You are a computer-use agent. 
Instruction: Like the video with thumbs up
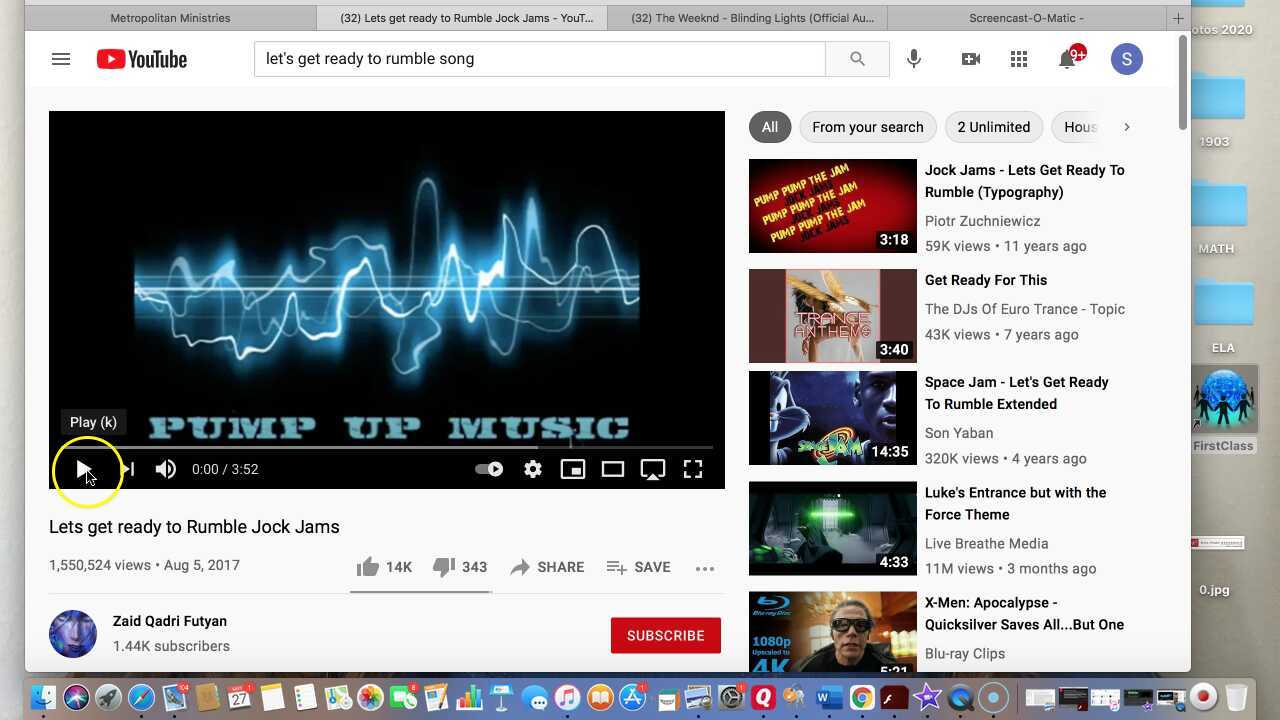384,567
